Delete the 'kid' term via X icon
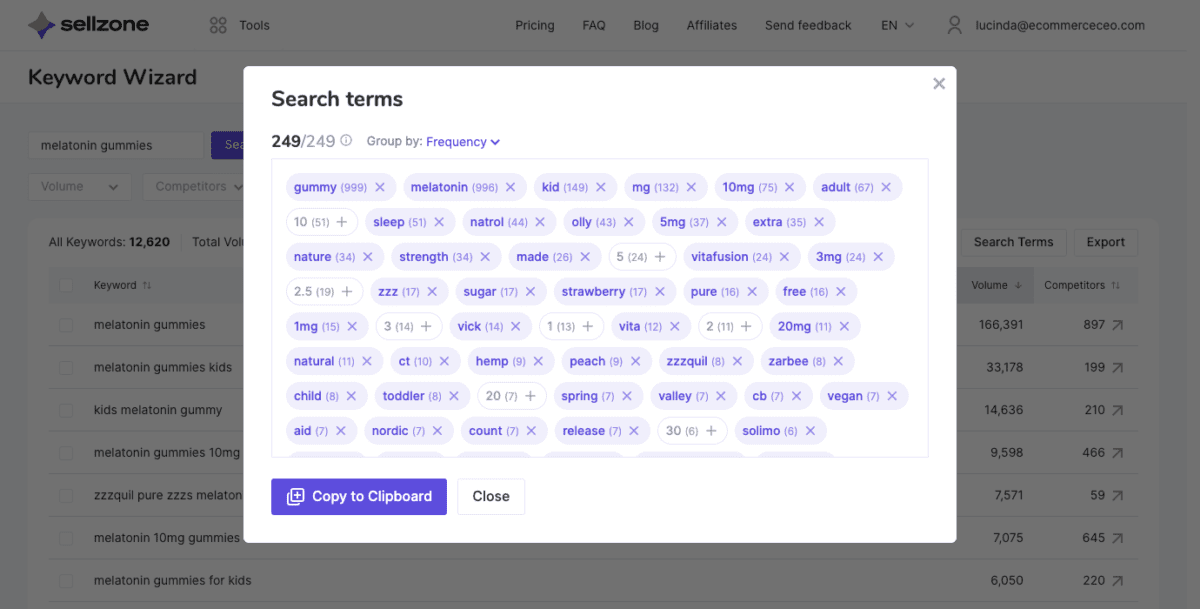 (x=601, y=187)
